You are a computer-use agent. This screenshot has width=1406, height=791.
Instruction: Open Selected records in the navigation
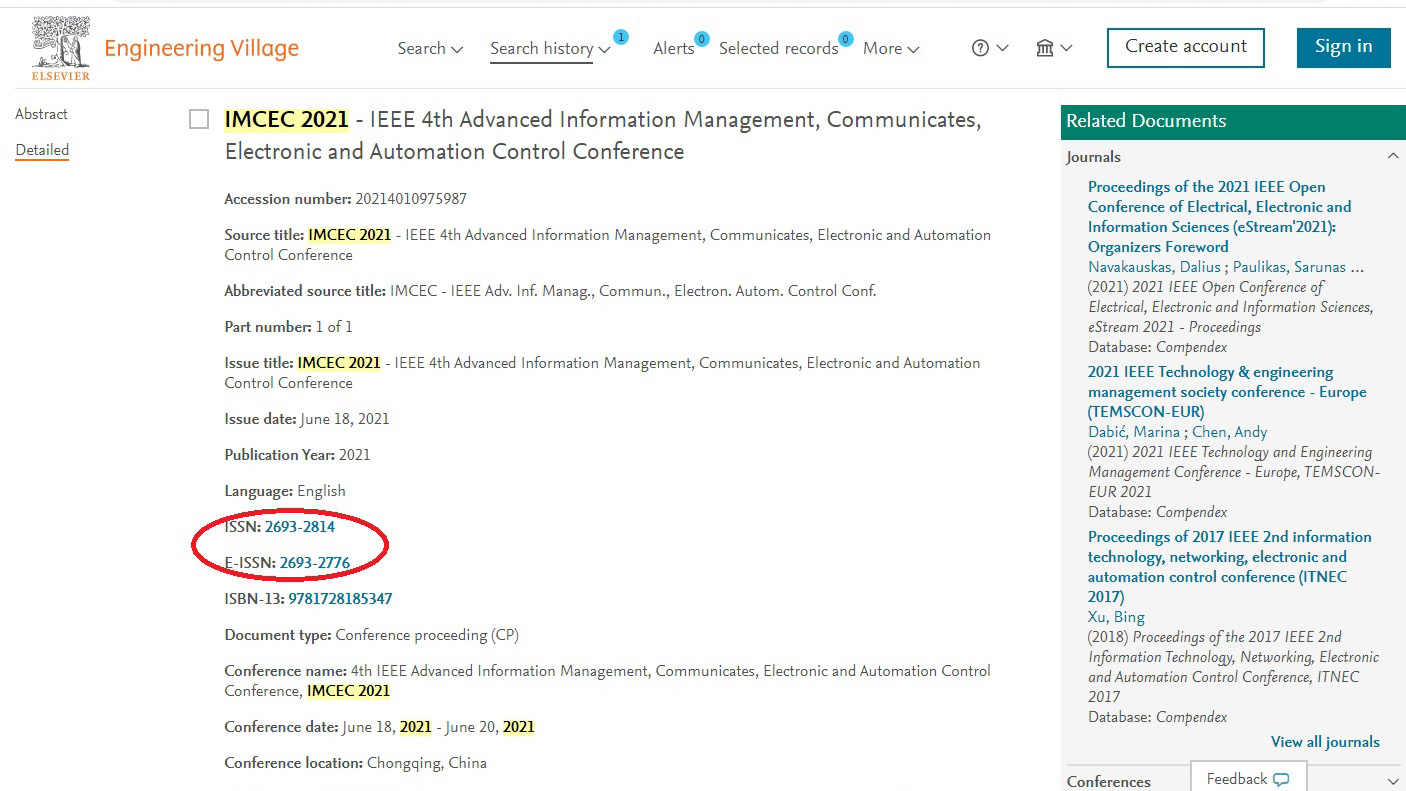(778, 48)
